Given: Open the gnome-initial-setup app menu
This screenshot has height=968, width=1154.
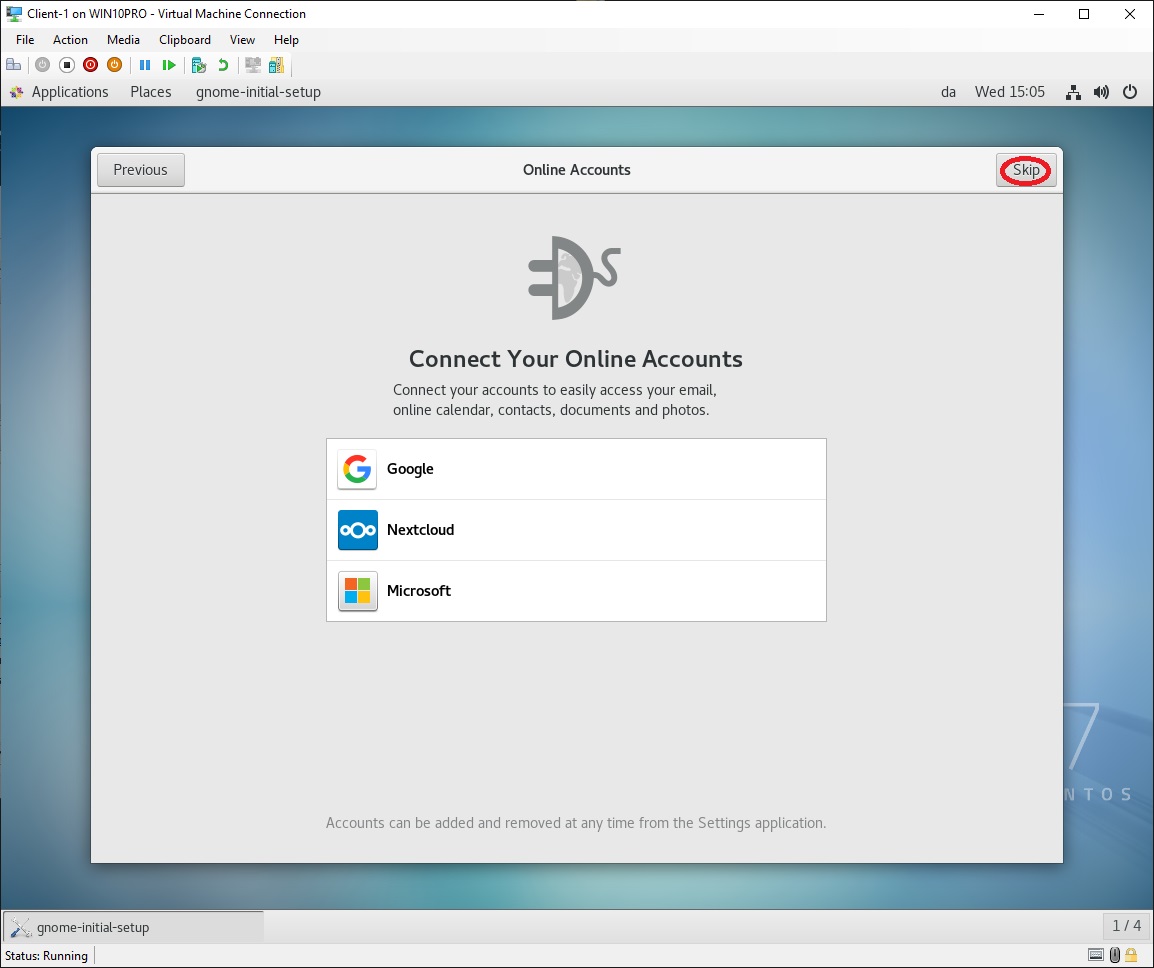Looking at the screenshot, I should (x=258, y=92).
